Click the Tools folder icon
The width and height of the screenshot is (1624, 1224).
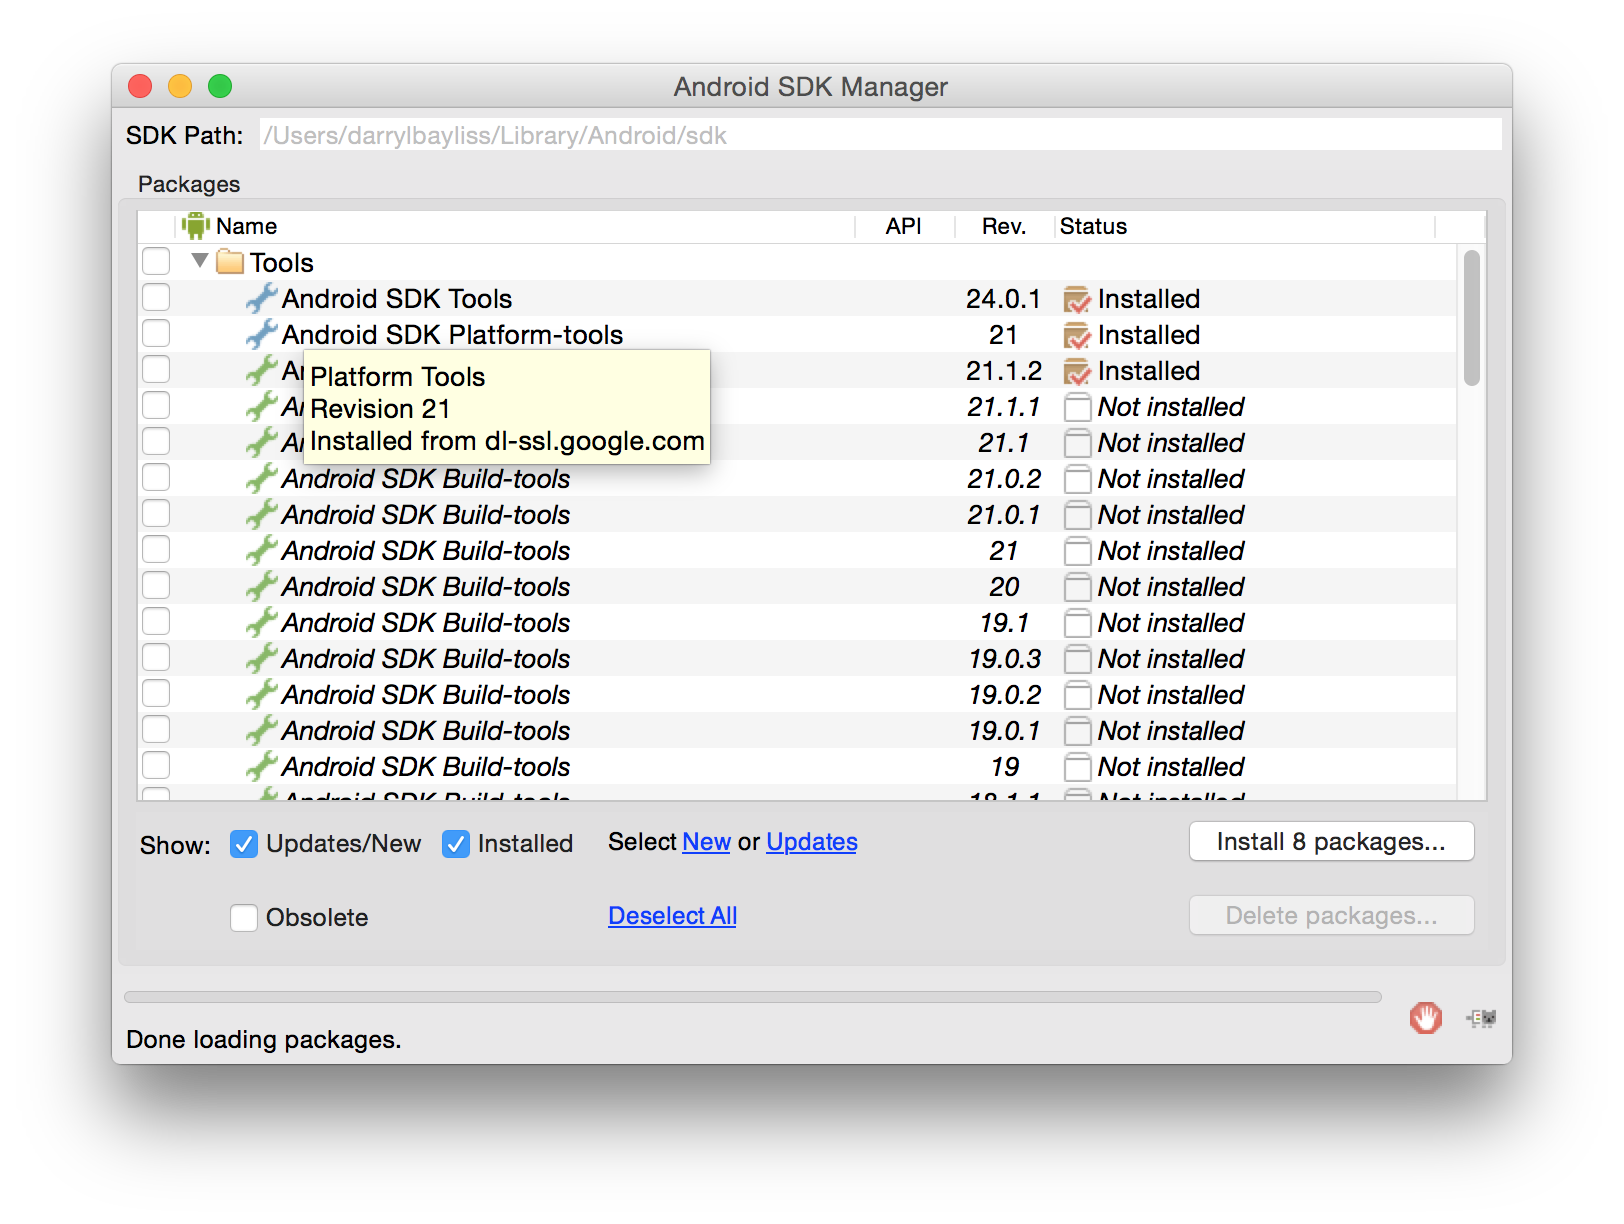pyautogui.click(x=230, y=262)
